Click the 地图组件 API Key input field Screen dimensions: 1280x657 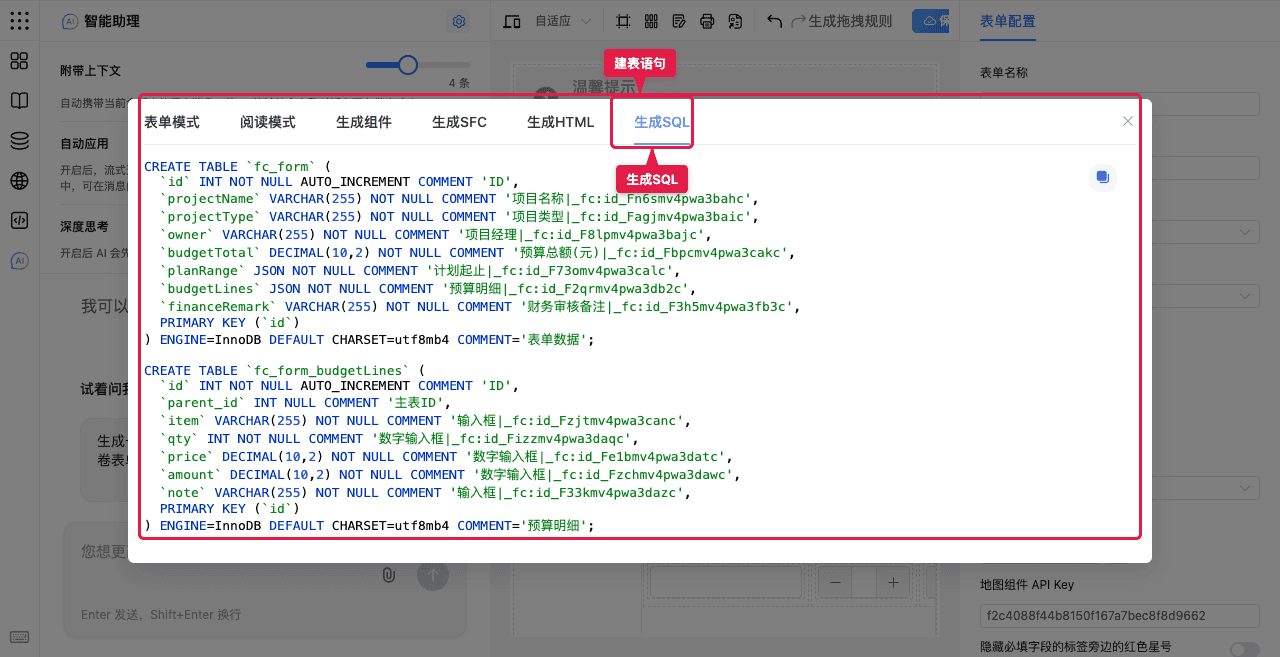point(1120,616)
